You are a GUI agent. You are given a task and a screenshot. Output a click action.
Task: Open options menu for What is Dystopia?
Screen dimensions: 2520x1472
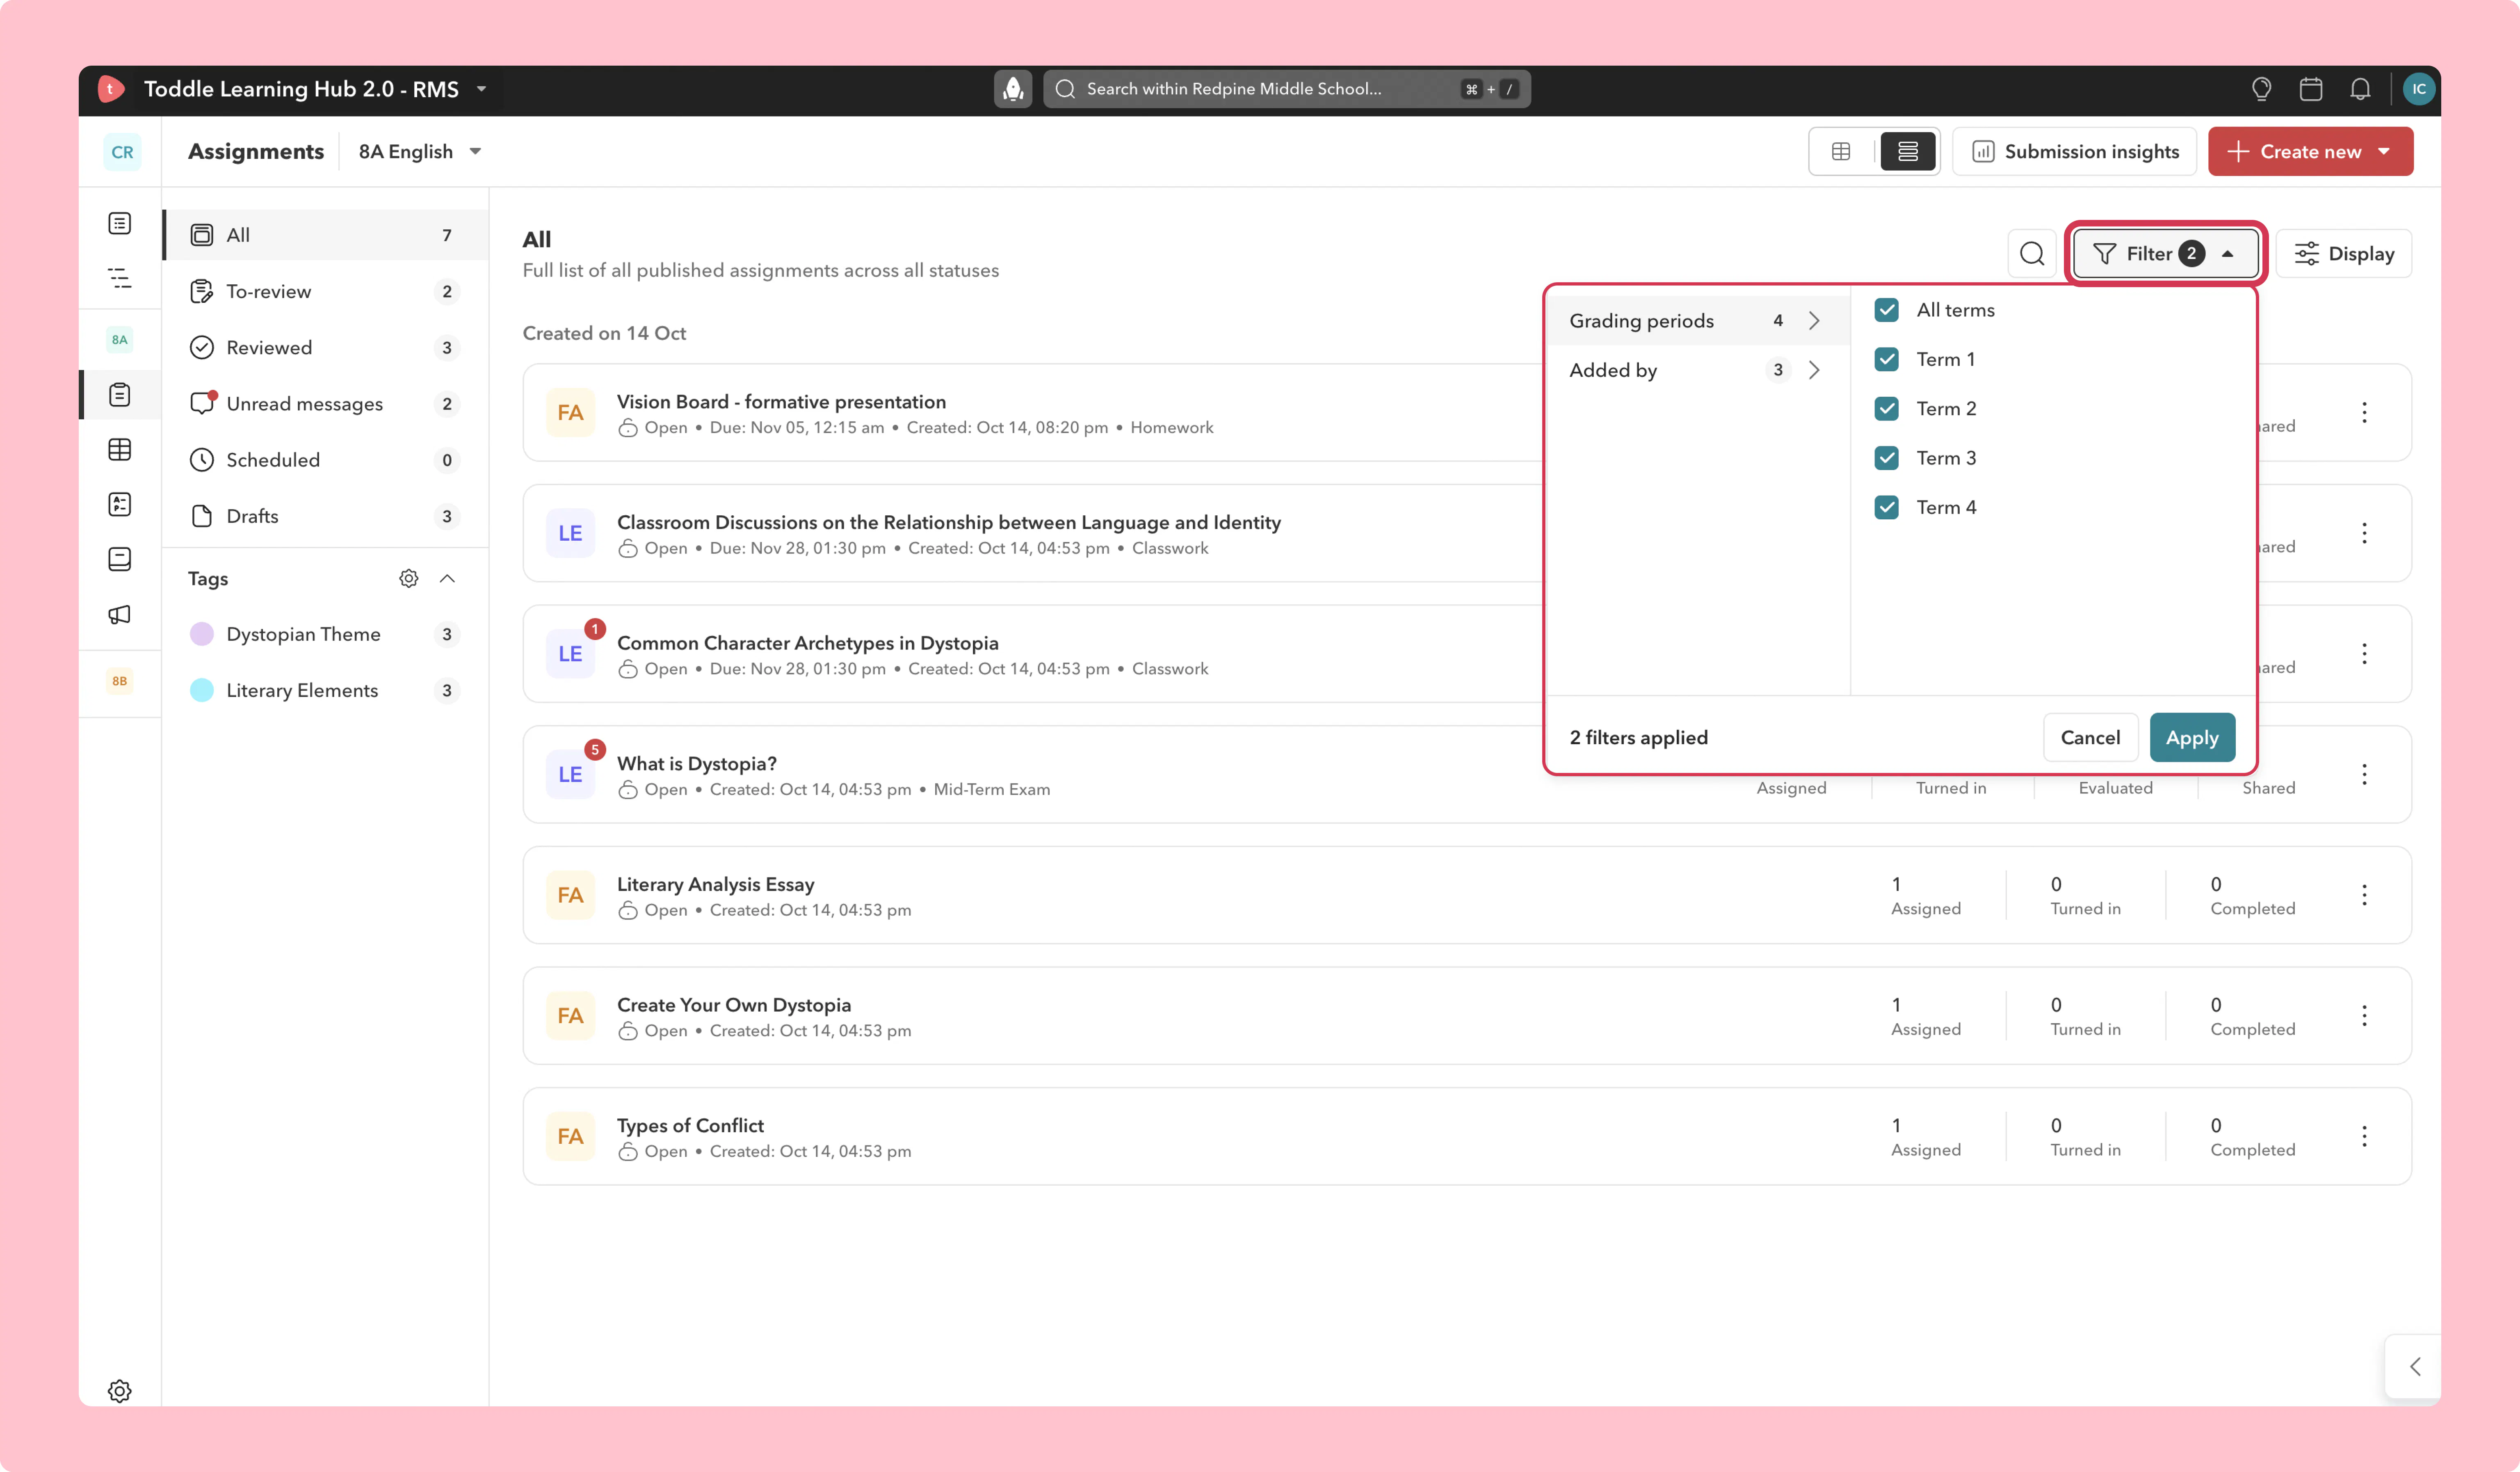coord(2365,774)
